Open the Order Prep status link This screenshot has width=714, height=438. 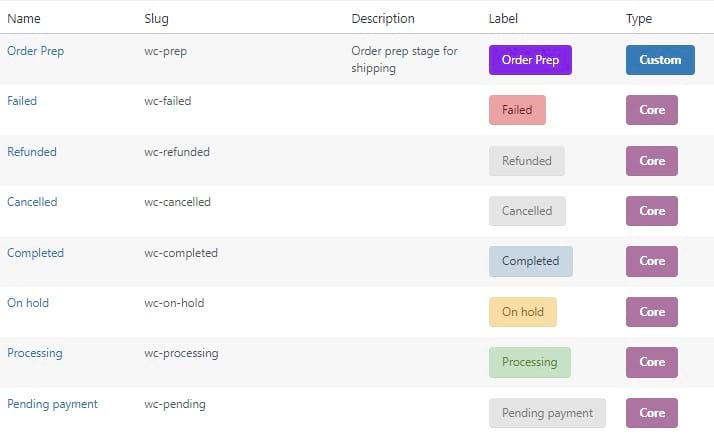click(36, 51)
